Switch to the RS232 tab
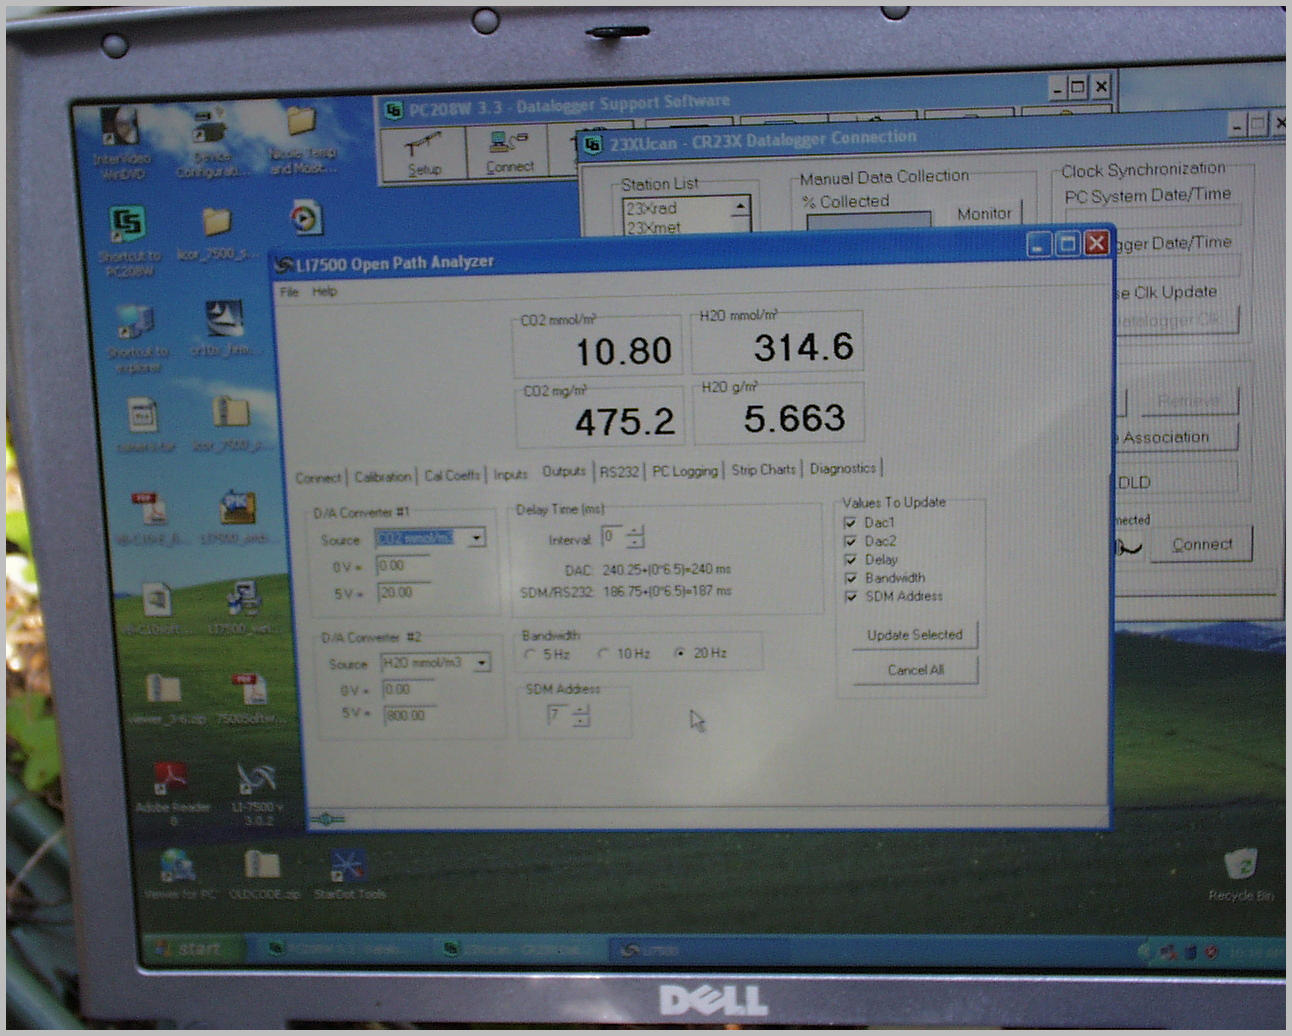 [619, 472]
